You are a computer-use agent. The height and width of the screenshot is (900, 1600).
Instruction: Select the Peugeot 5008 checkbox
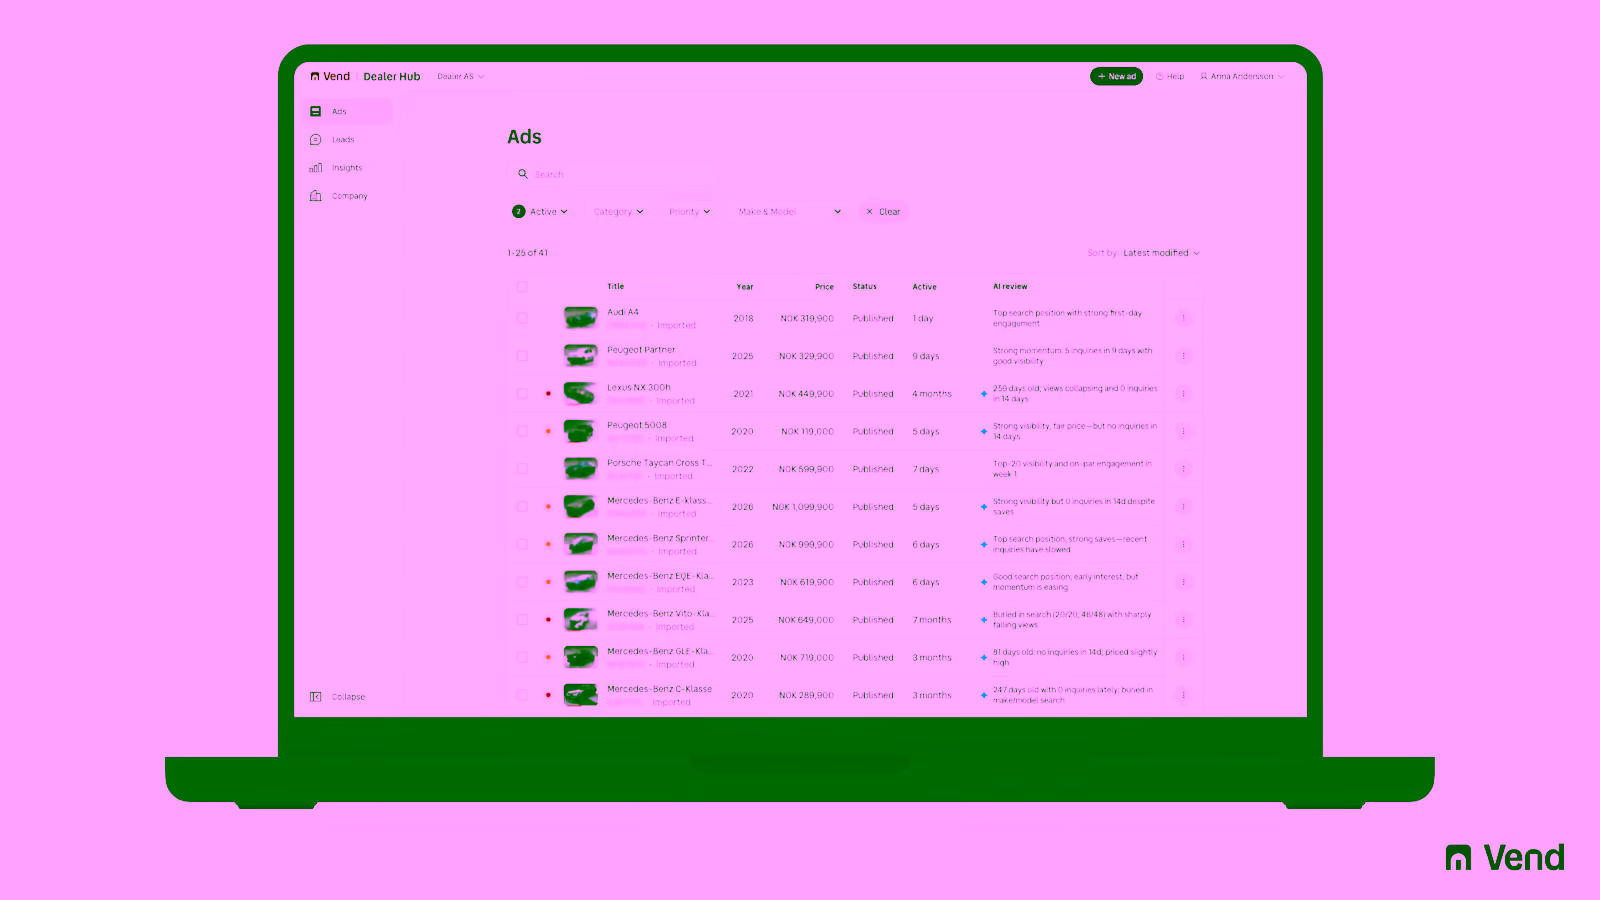[522, 431]
